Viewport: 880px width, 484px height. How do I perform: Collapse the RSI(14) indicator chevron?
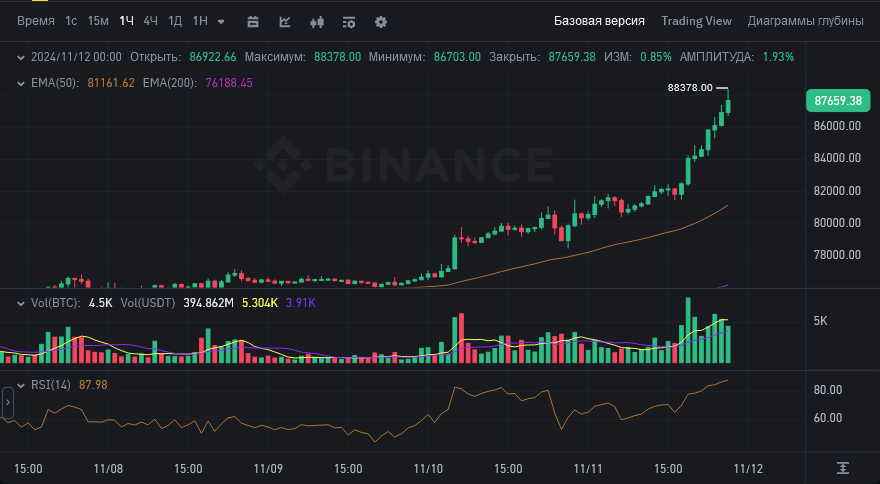click(x=21, y=386)
